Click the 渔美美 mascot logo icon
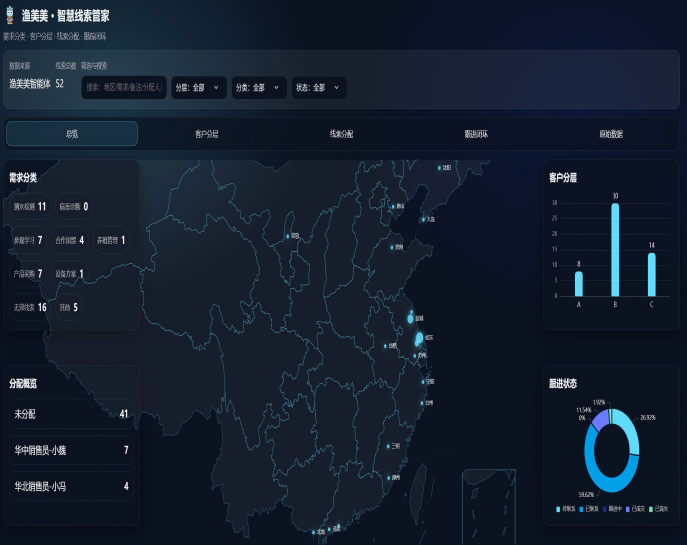 [11, 17]
